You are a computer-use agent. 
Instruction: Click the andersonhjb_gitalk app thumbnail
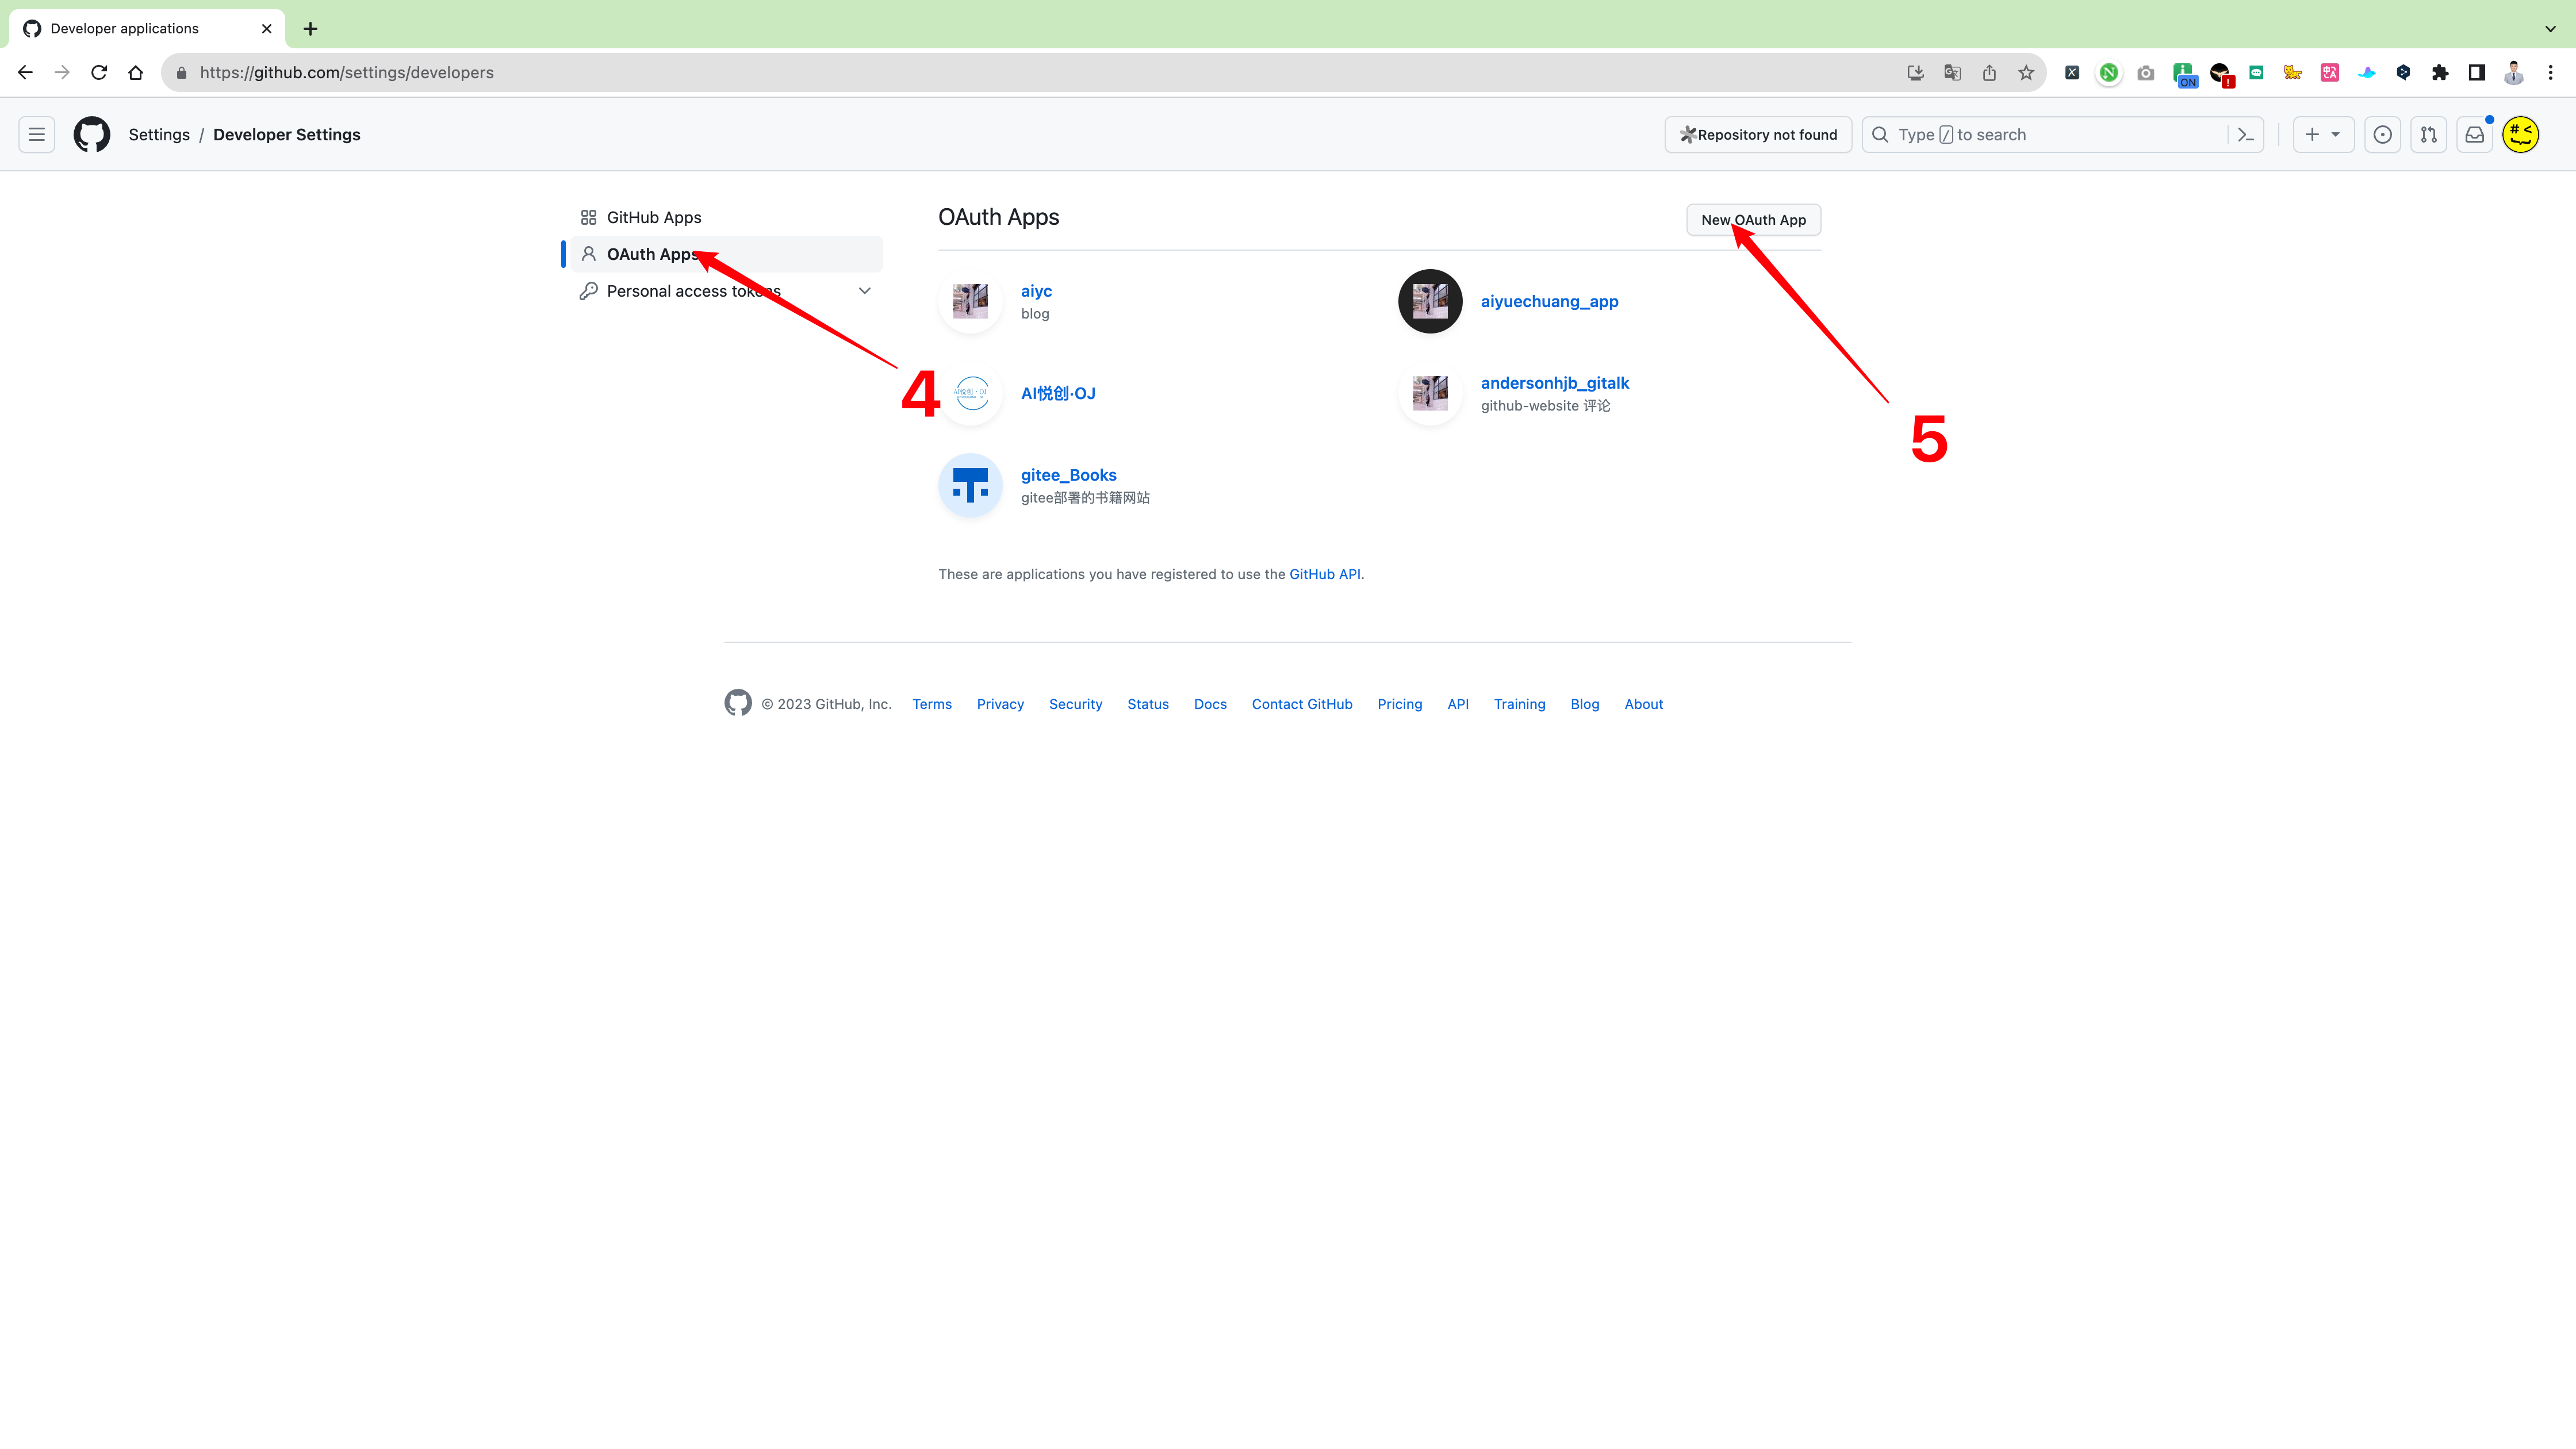coord(1430,393)
